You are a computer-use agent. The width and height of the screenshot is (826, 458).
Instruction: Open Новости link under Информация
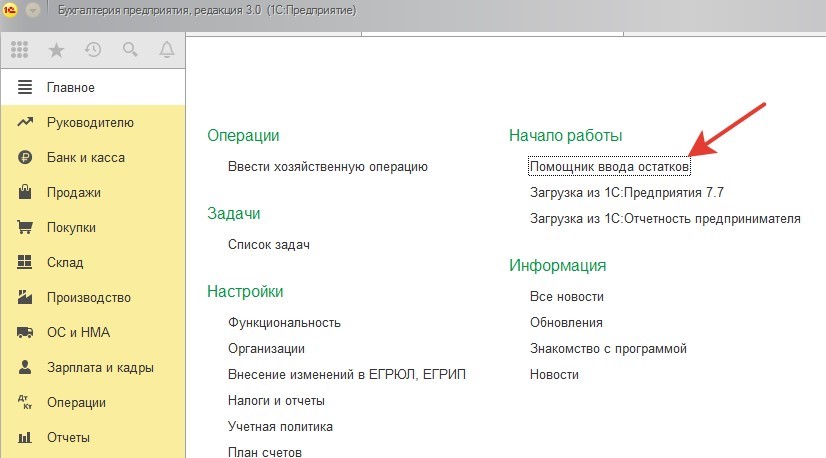(554, 375)
